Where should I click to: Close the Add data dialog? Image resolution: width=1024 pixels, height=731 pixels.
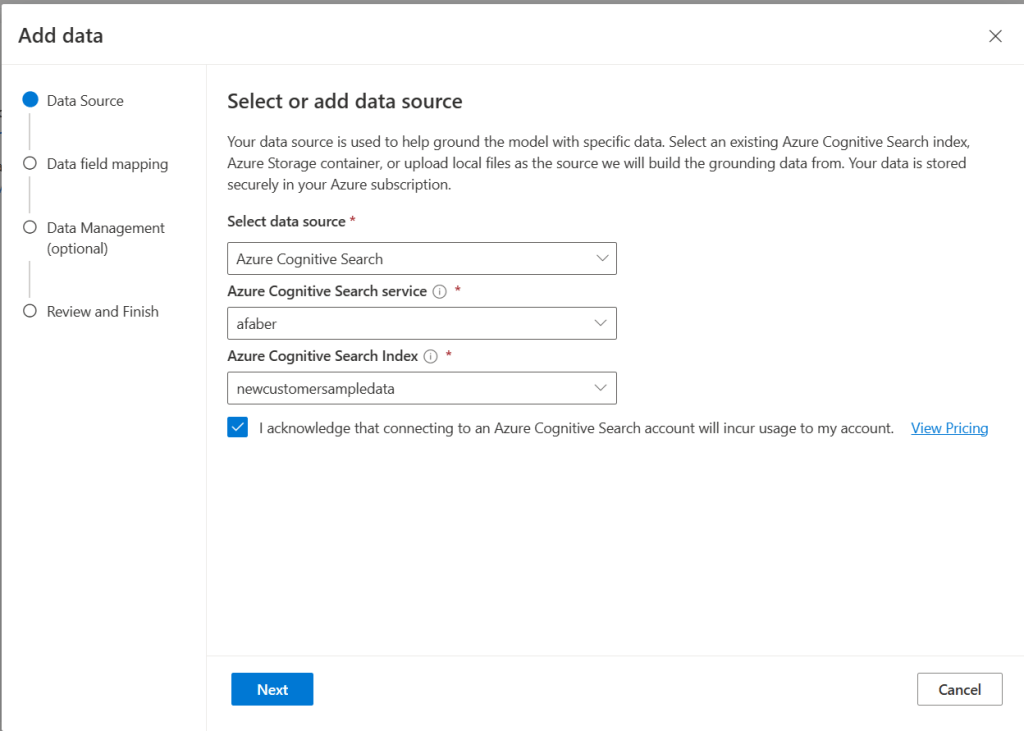995,36
